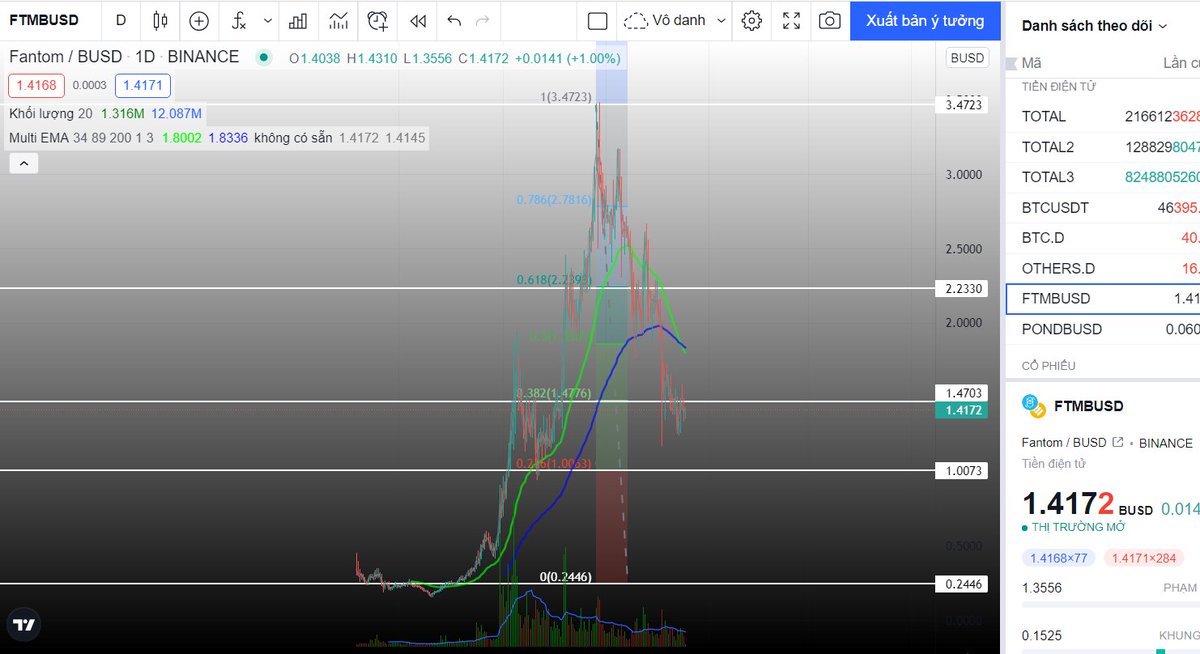1200x654 pixels.
Task: Redo the last chart action
Action: coord(483,20)
